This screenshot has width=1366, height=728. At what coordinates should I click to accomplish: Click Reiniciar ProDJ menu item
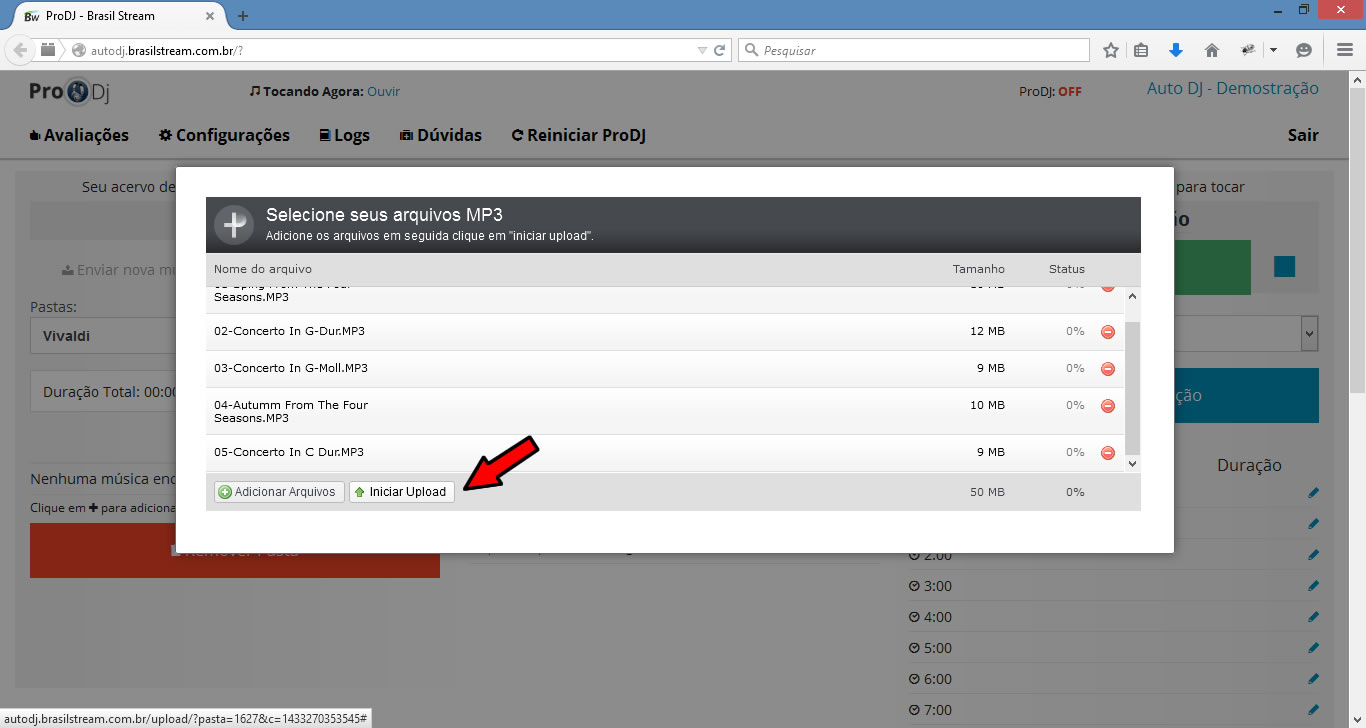click(x=579, y=135)
